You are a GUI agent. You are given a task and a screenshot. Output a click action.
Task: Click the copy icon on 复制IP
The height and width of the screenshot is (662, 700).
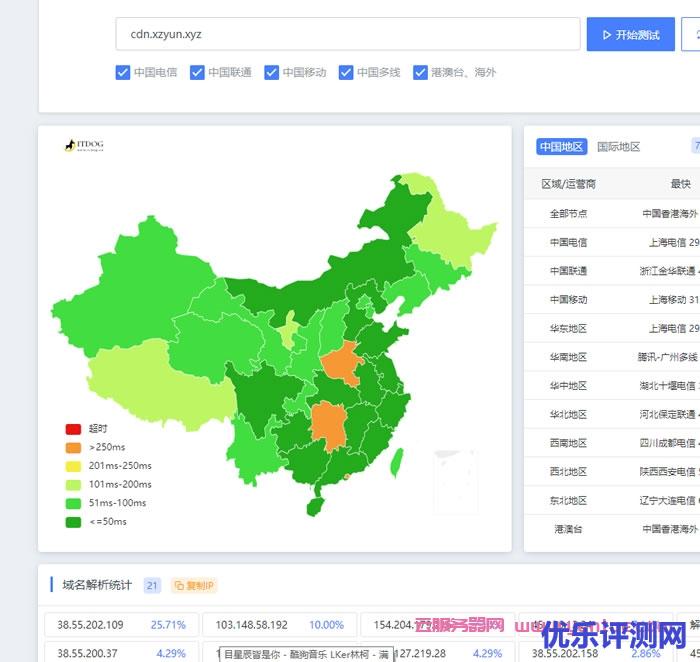tap(179, 586)
